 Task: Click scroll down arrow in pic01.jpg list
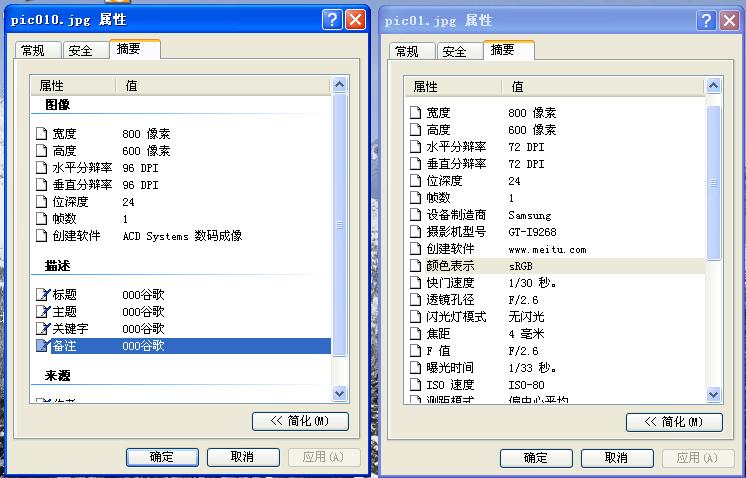pos(713,394)
